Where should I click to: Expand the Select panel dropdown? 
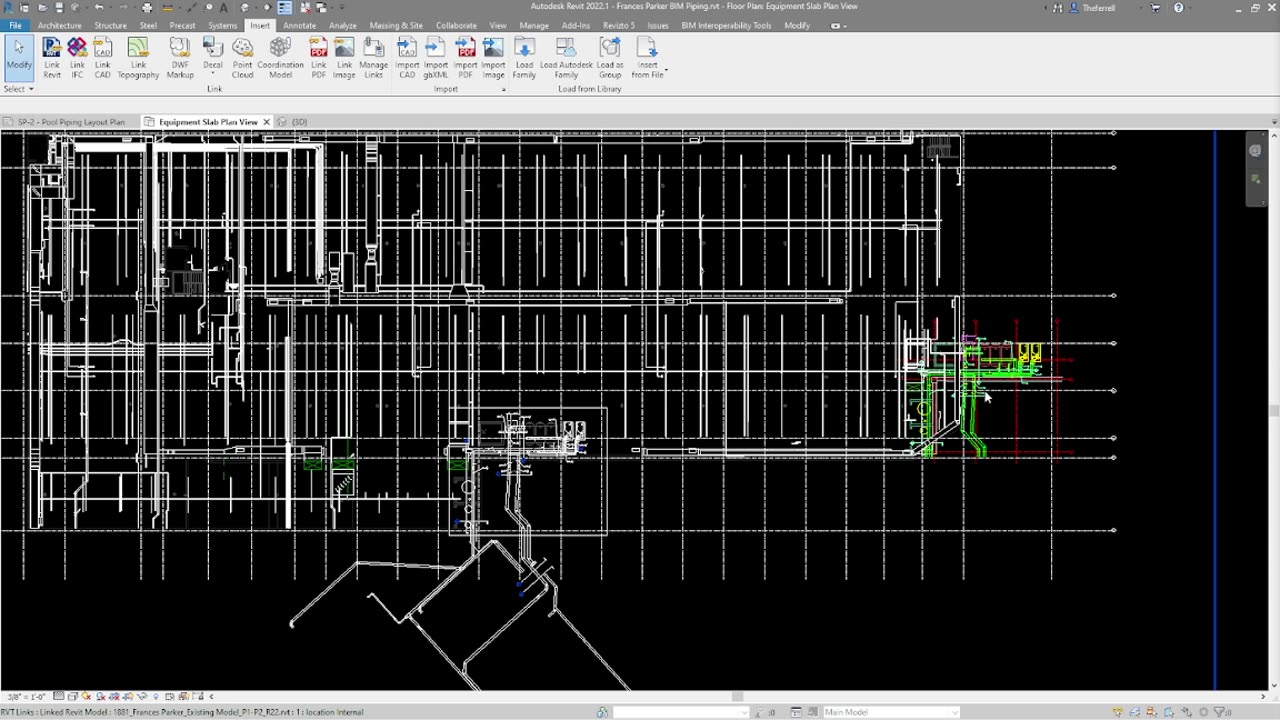click(18, 89)
